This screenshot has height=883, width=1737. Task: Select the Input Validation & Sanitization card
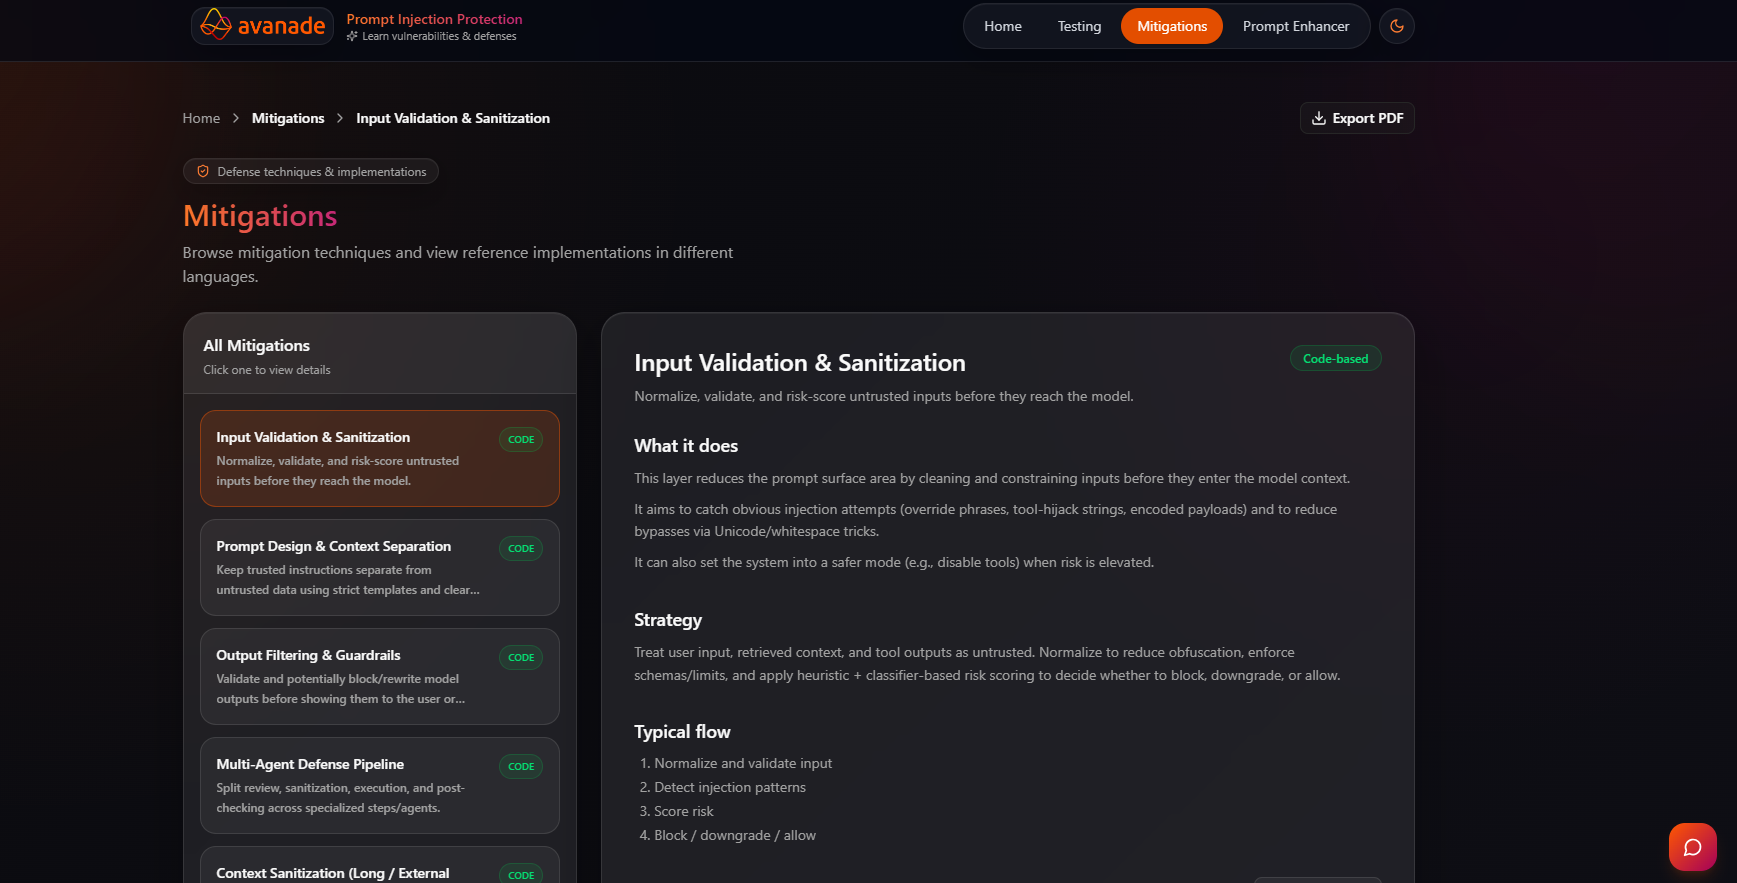click(x=380, y=458)
